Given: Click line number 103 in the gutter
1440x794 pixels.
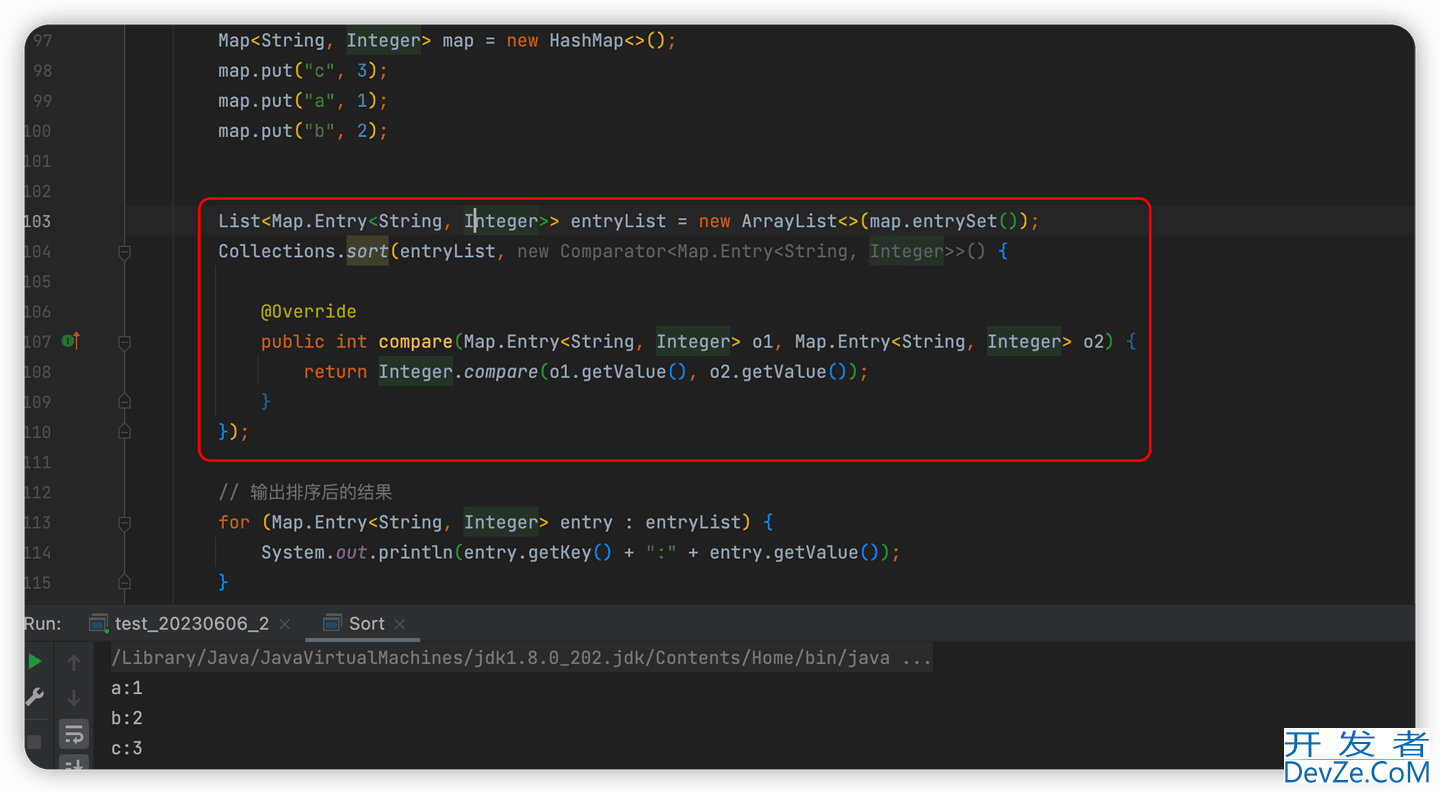Looking at the screenshot, I should pyautogui.click(x=37, y=221).
